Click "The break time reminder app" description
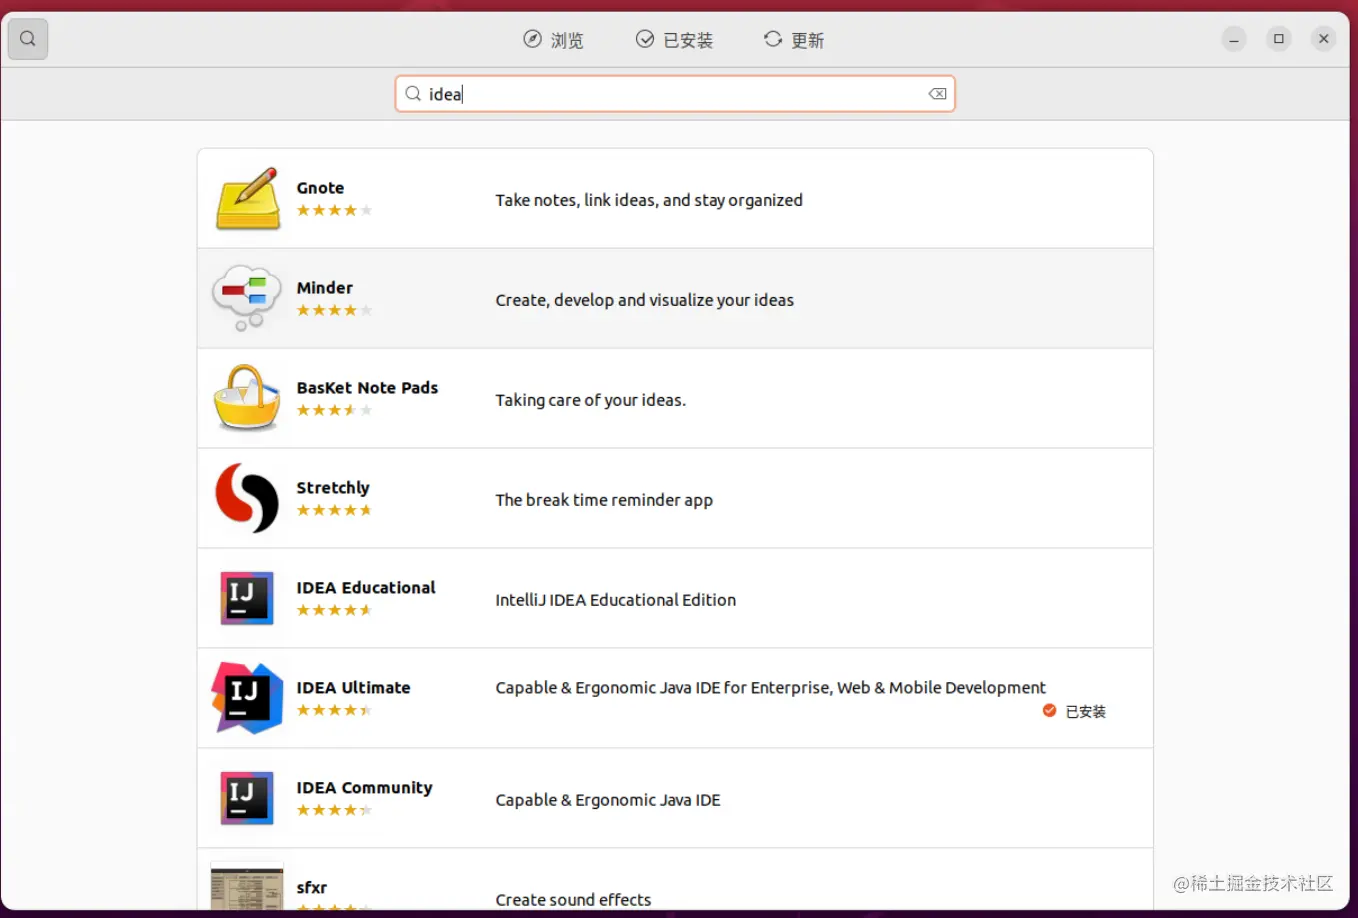The width and height of the screenshot is (1358, 918). pyautogui.click(x=604, y=500)
